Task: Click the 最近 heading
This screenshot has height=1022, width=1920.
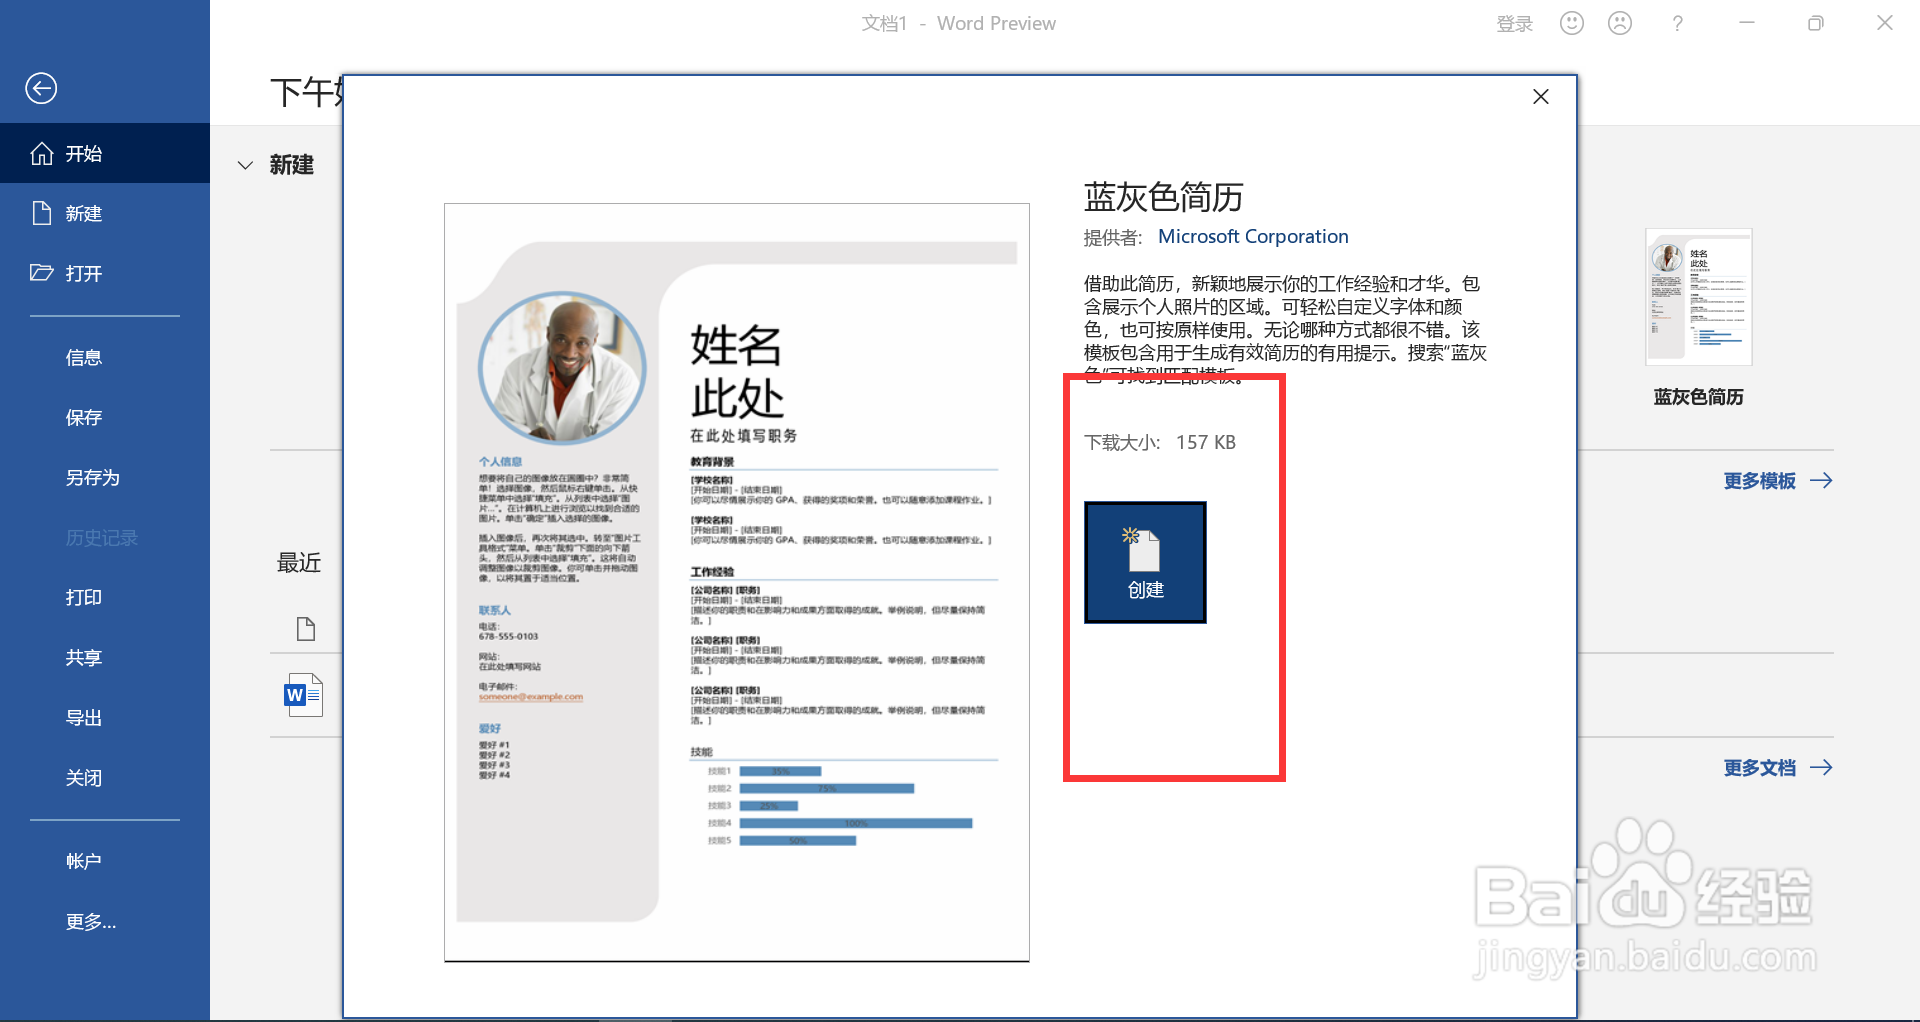Action: point(299,563)
